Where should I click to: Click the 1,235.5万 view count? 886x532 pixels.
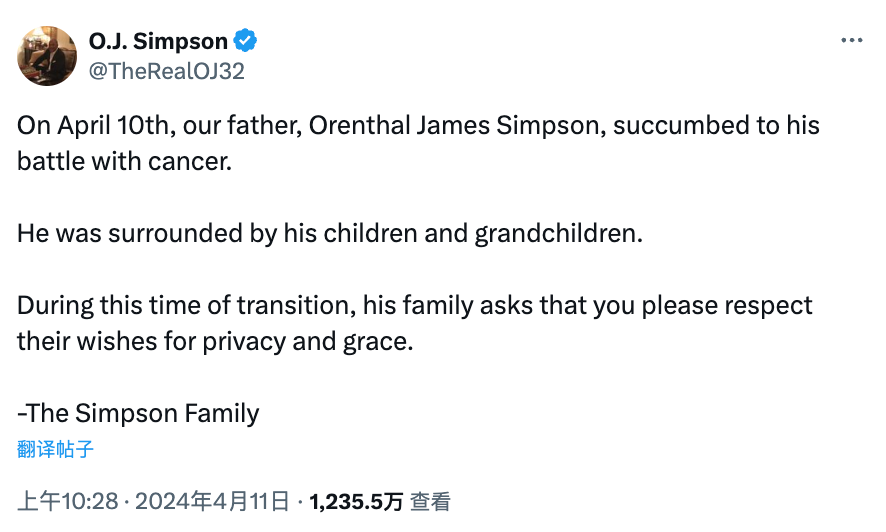tap(356, 502)
